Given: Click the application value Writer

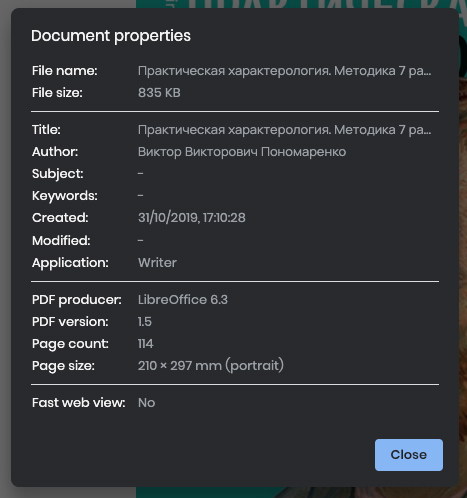Looking at the screenshot, I should [157, 263].
